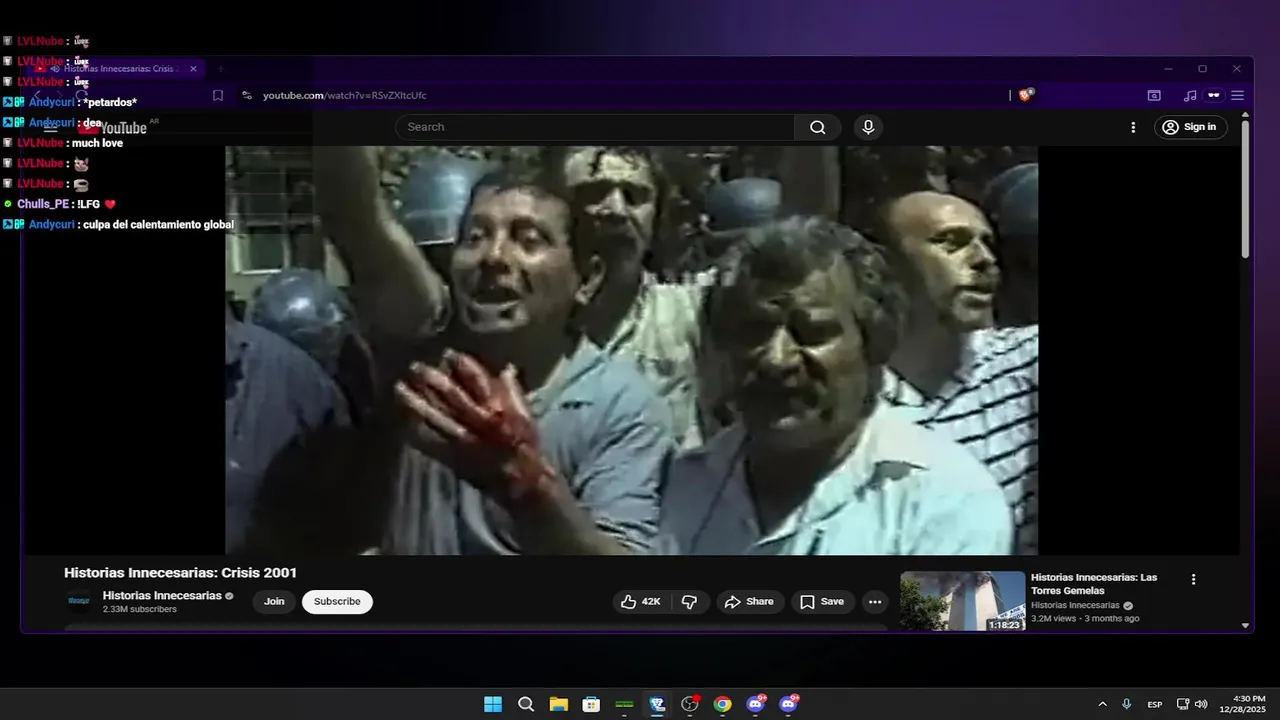Open the Historias Innecesarias channel avatar
The height and width of the screenshot is (720, 1280).
79,601
